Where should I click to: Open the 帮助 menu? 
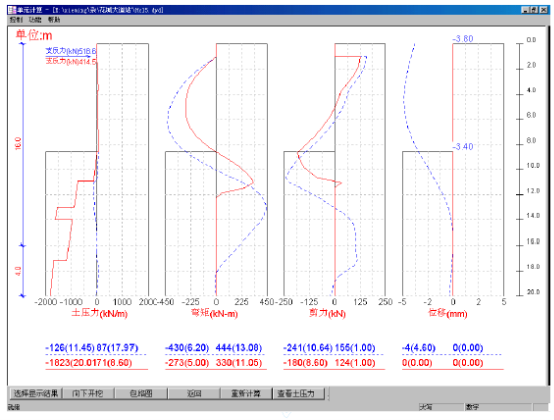coord(54,20)
